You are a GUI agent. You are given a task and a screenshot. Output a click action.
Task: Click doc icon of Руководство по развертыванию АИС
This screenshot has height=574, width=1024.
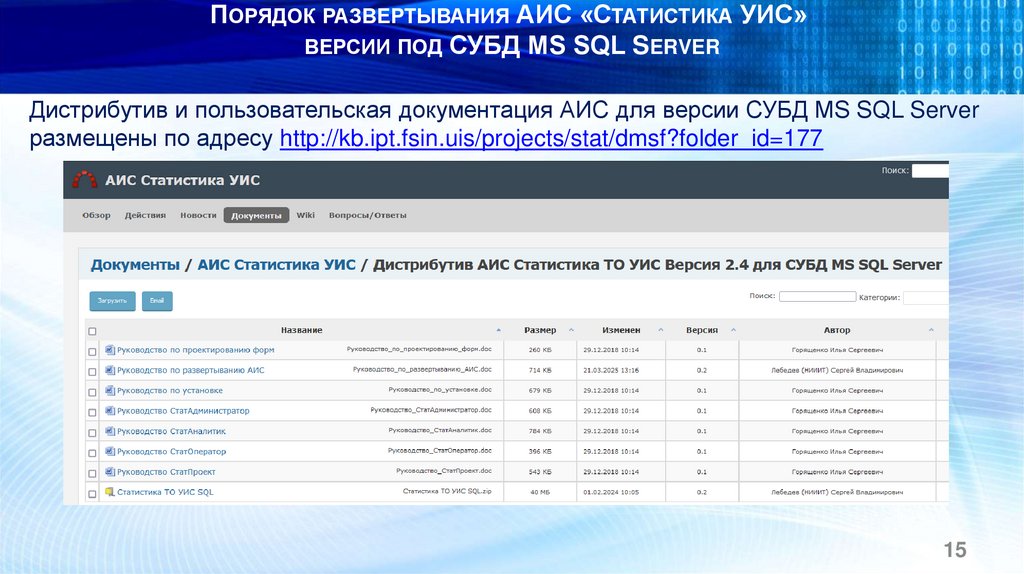pos(110,370)
